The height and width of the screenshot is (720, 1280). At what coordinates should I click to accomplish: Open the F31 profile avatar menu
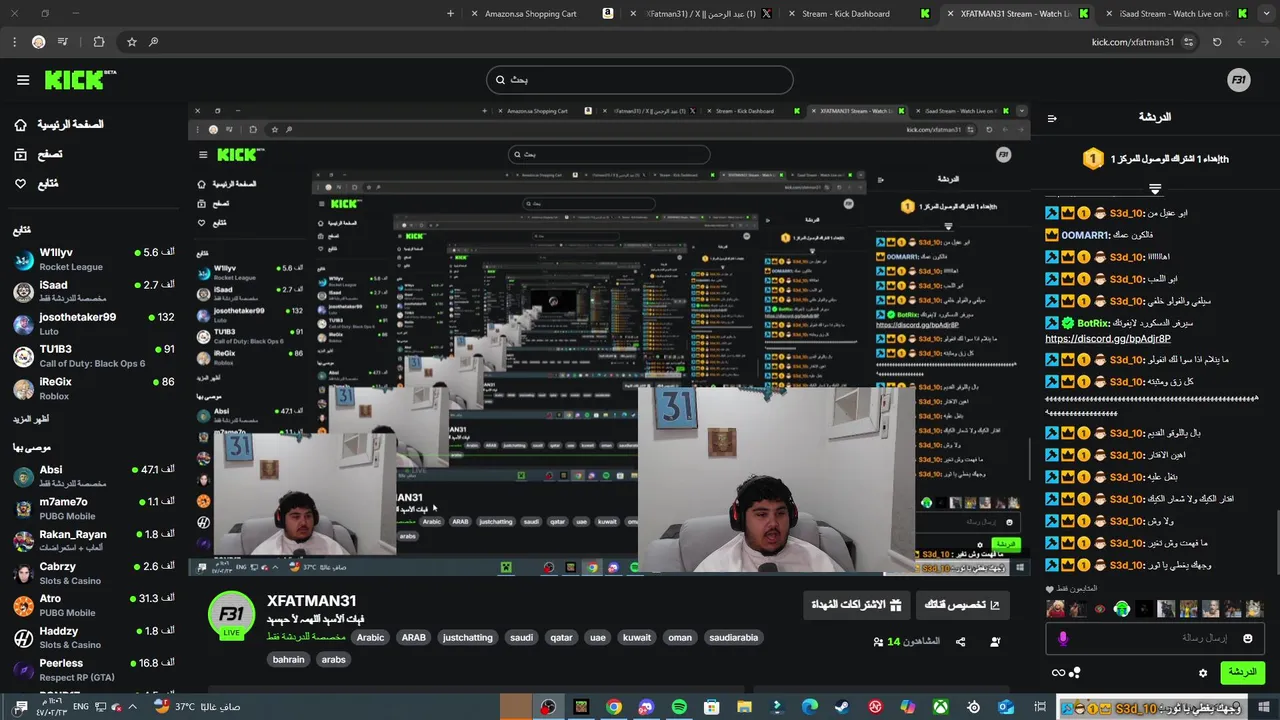[x=1239, y=80]
